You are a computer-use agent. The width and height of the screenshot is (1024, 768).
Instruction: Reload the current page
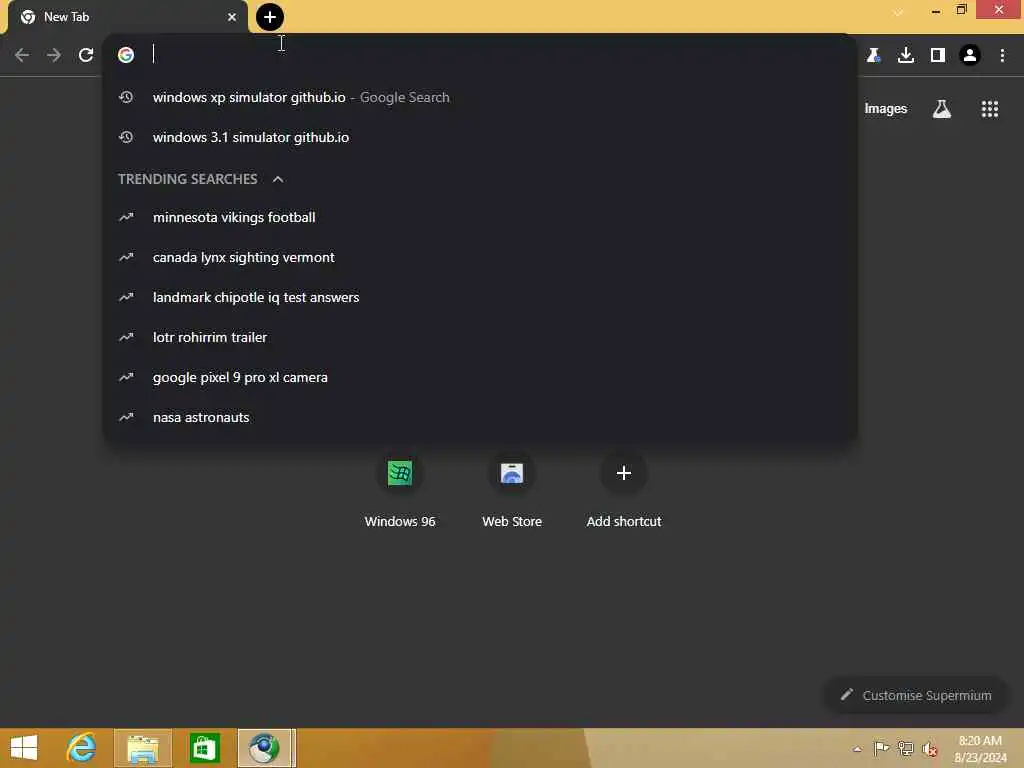pos(86,55)
